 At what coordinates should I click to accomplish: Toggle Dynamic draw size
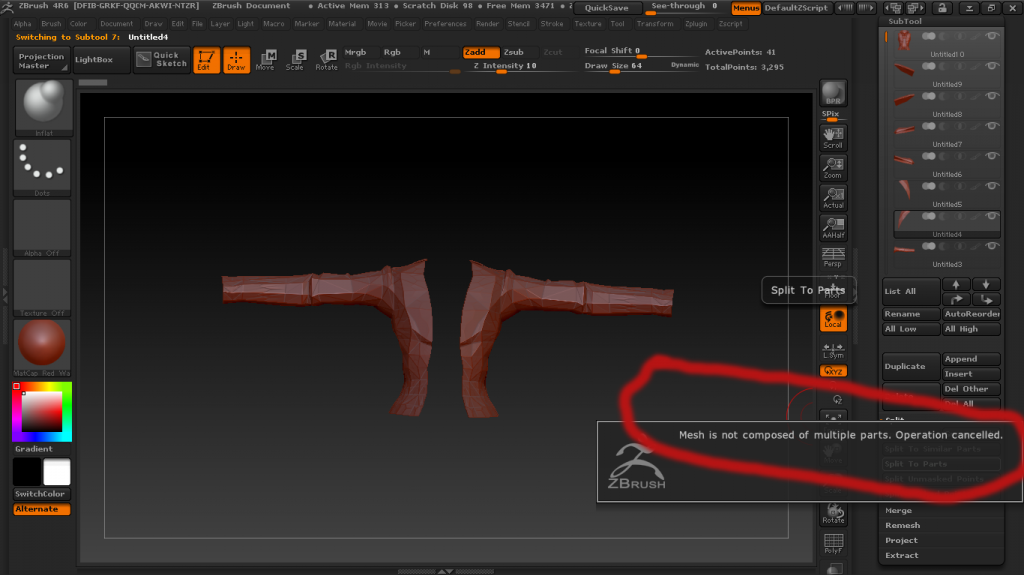click(x=684, y=65)
